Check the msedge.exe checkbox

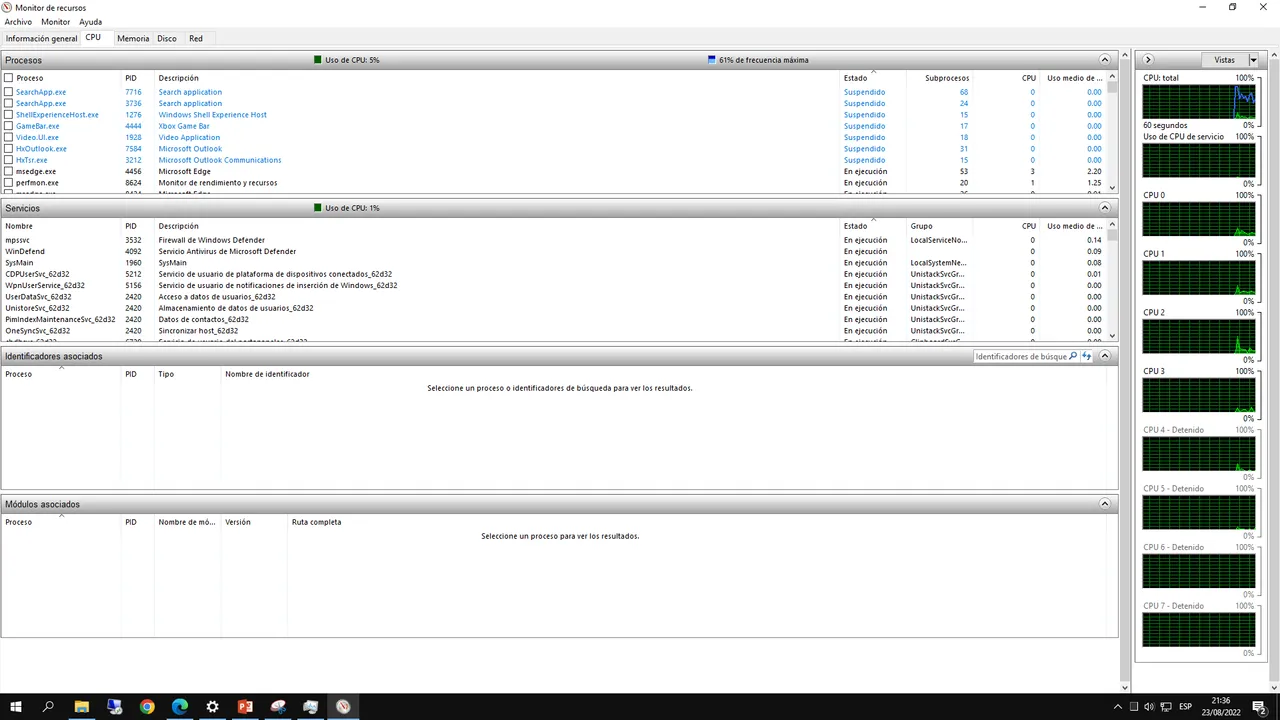click(9, 171)
